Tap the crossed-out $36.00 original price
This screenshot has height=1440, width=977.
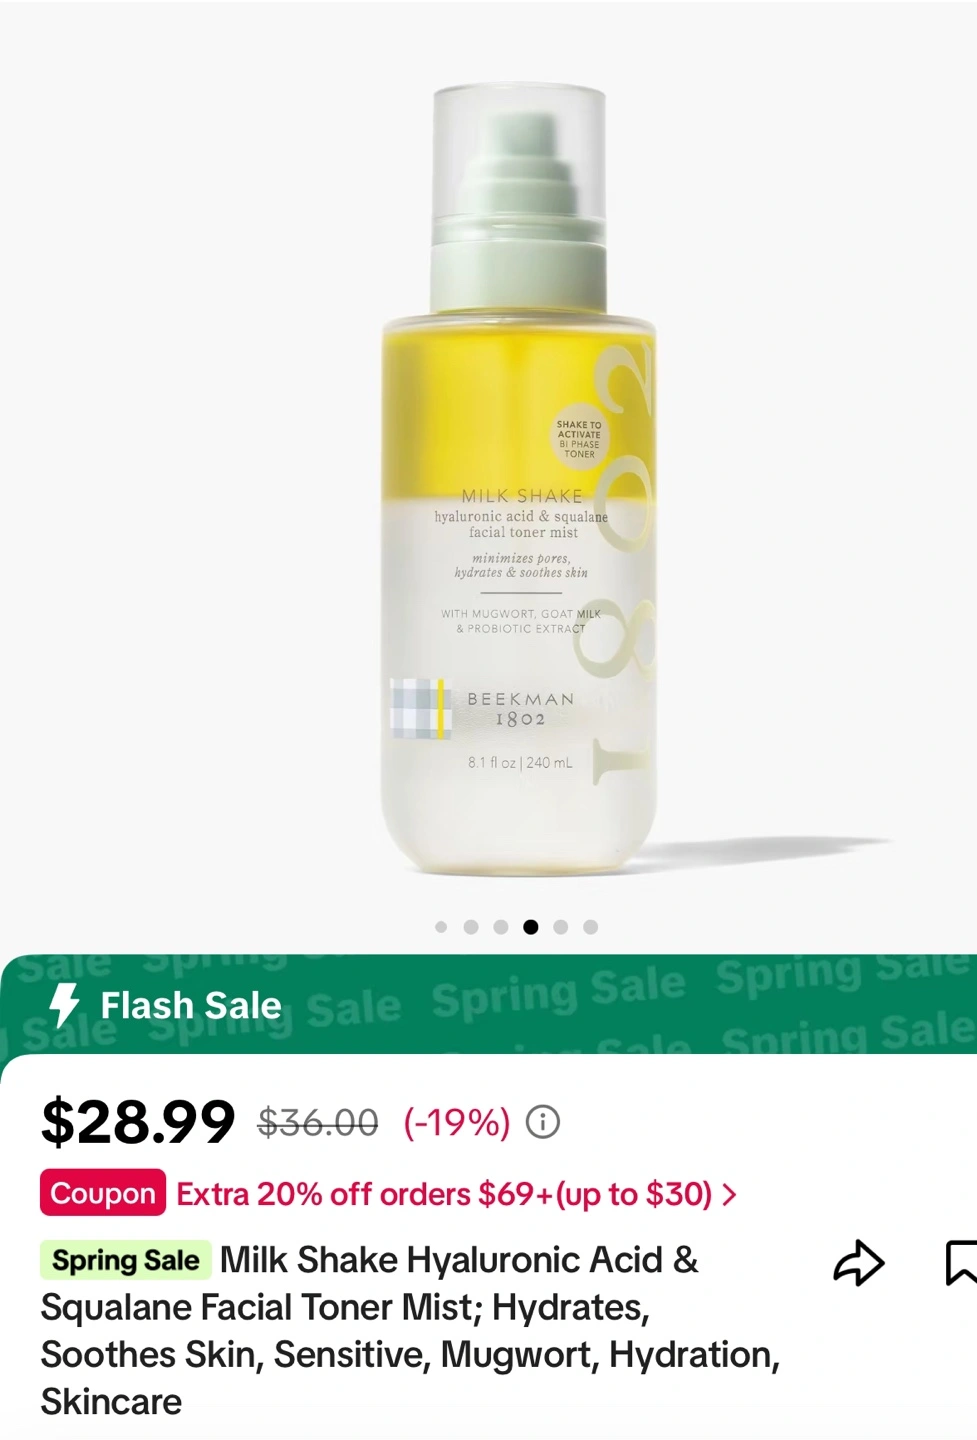pos(318,1123)
